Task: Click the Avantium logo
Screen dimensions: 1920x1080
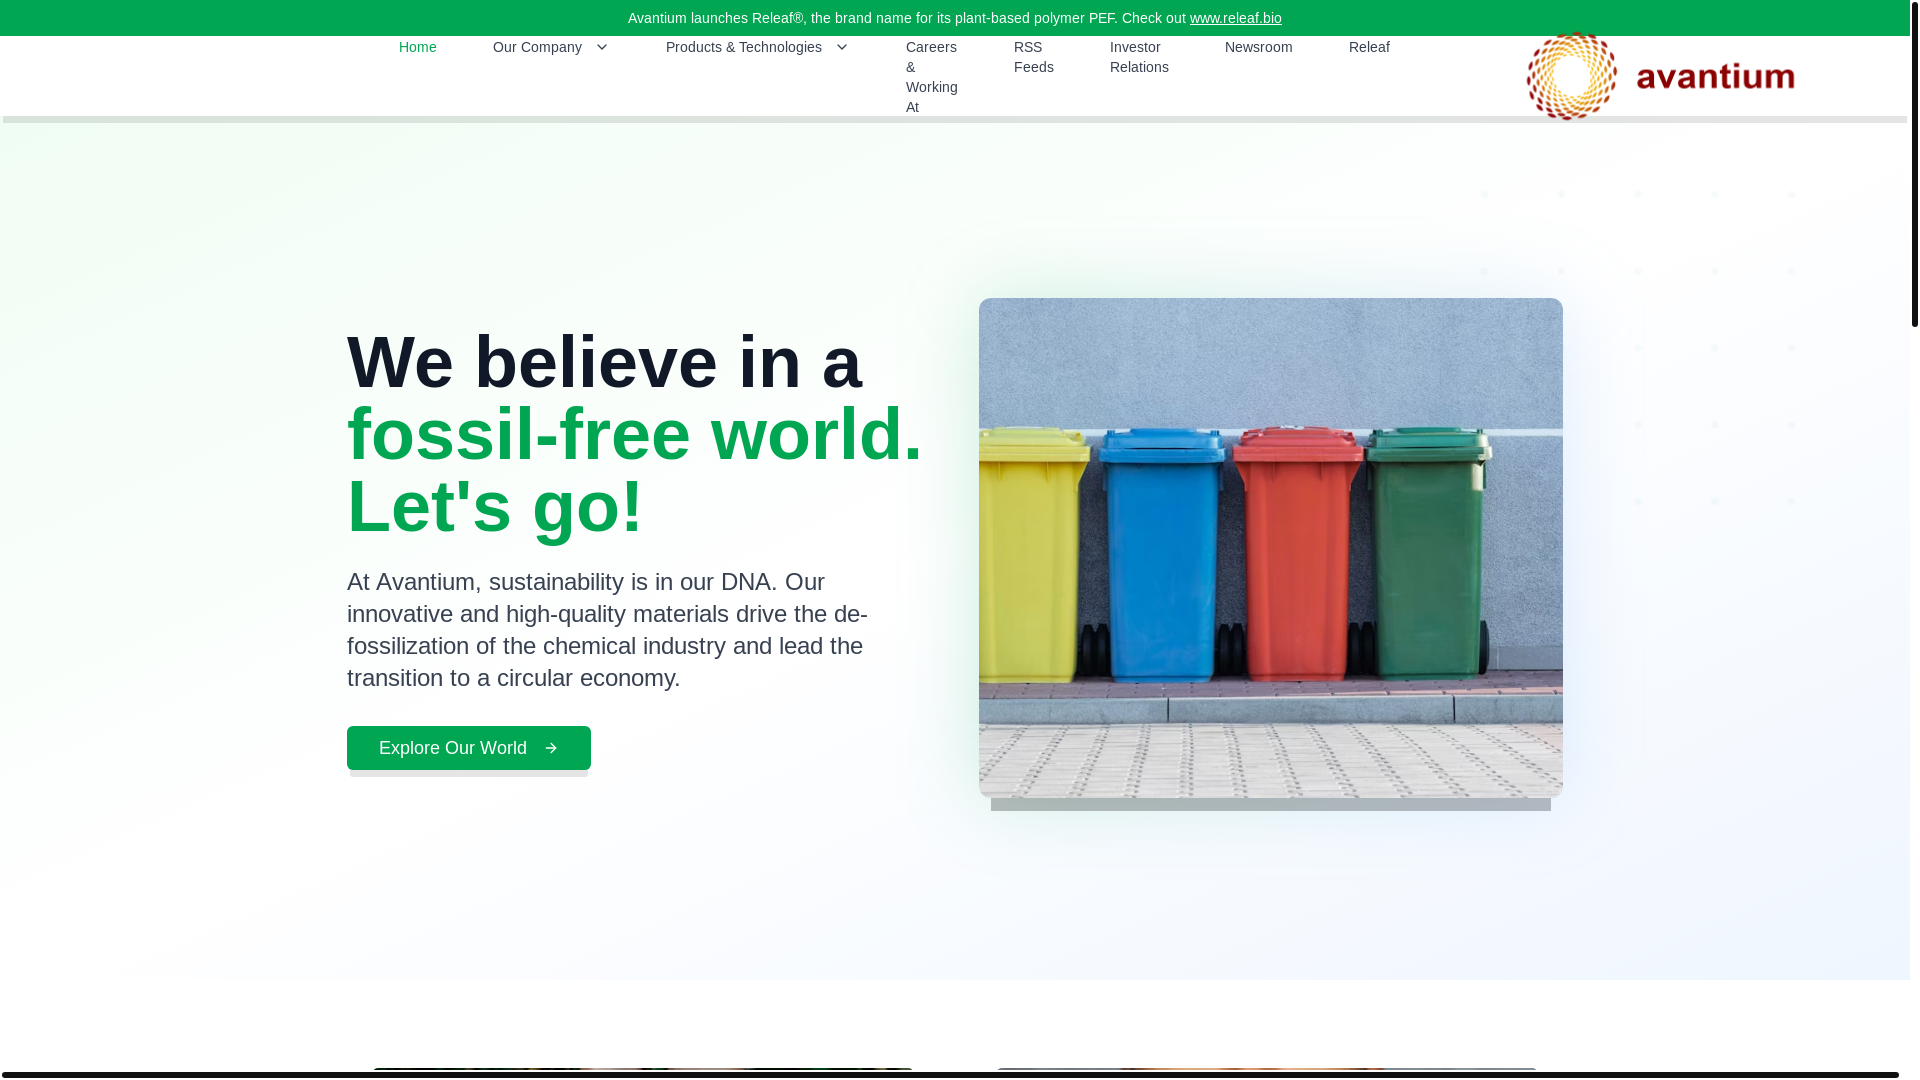Action: (x=1660, y=76)
